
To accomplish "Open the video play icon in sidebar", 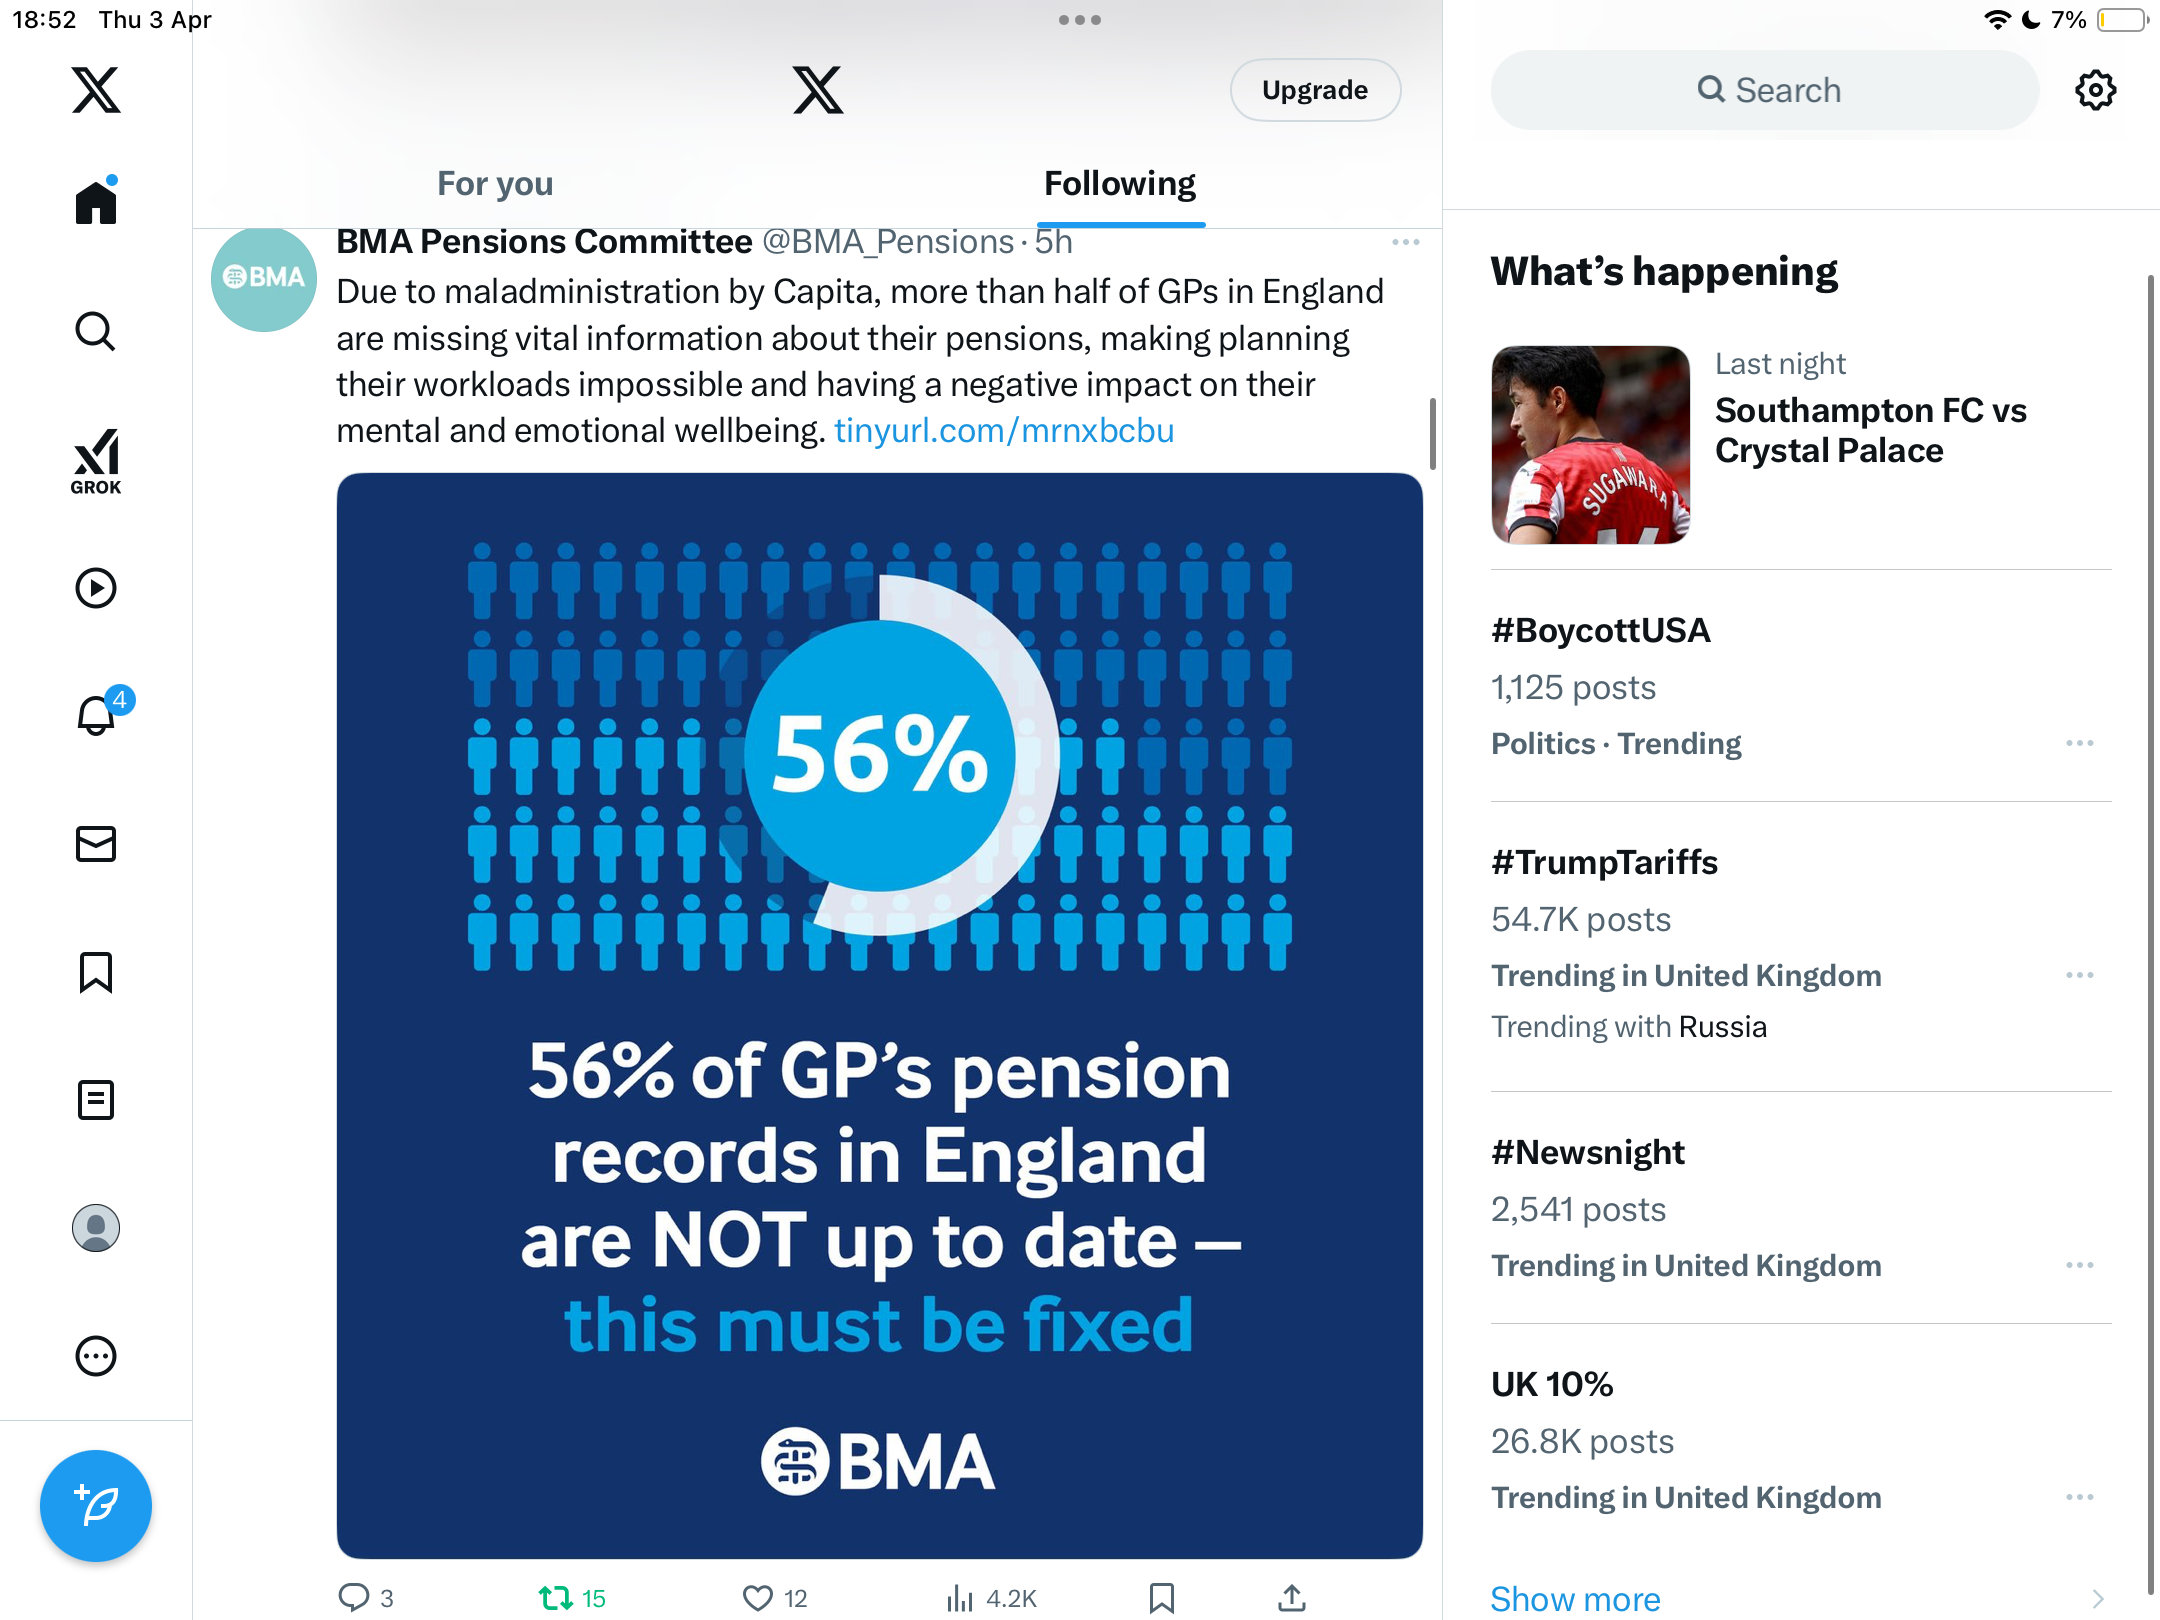I will click(96, 588).
